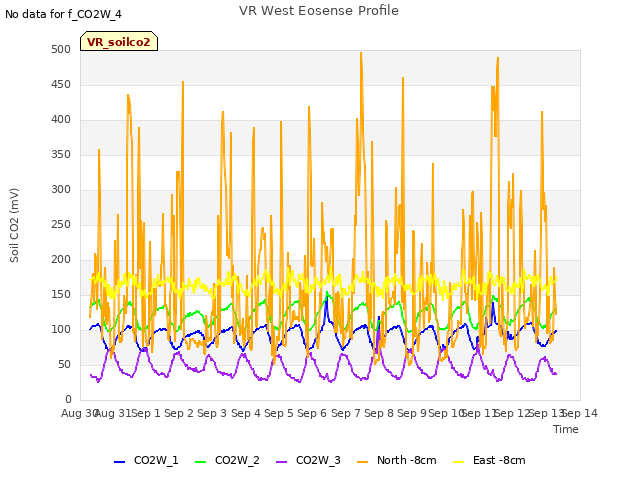Viewport: 640px width, 480px height.
Task: Click the VR_soilco2 label box
Action: tap(119, 41)
